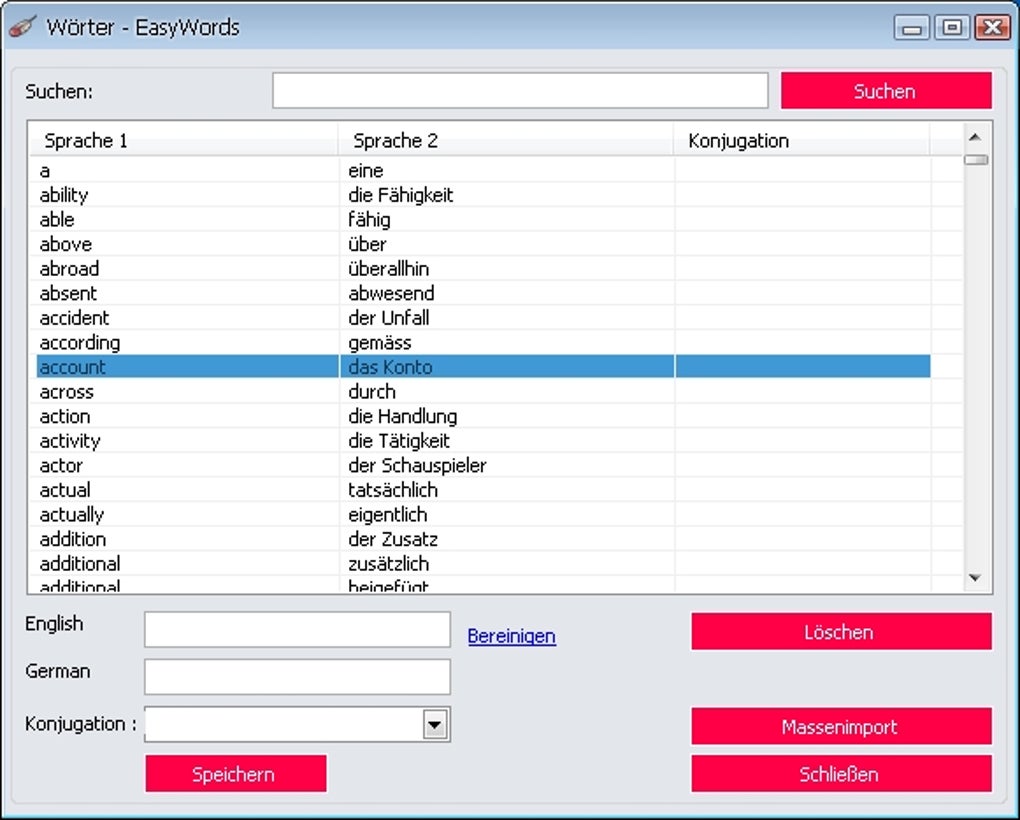Select the word 'ability' in the list

pyautogui.click(x=64, y=195)
